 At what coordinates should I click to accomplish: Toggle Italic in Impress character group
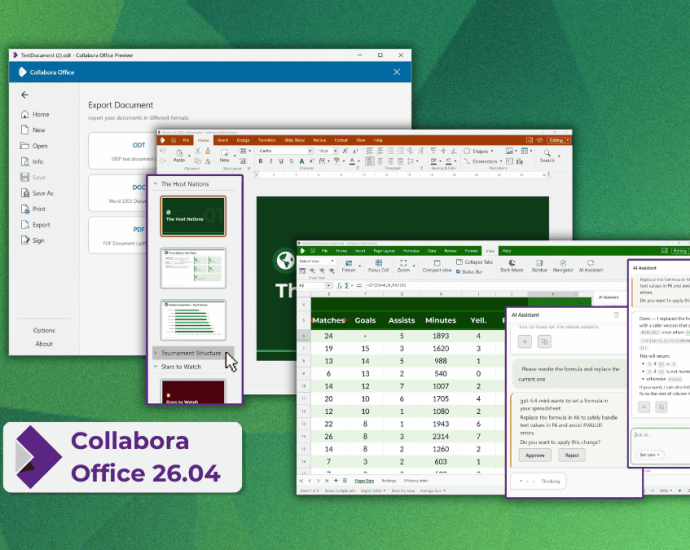(x=271, y=161)
